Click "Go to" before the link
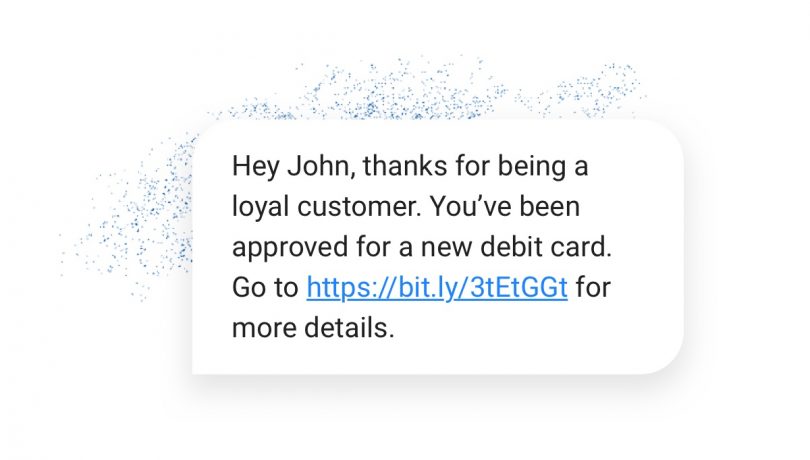Image resolution: width=810 pixels, height=460 pixels. coord(265,288)
